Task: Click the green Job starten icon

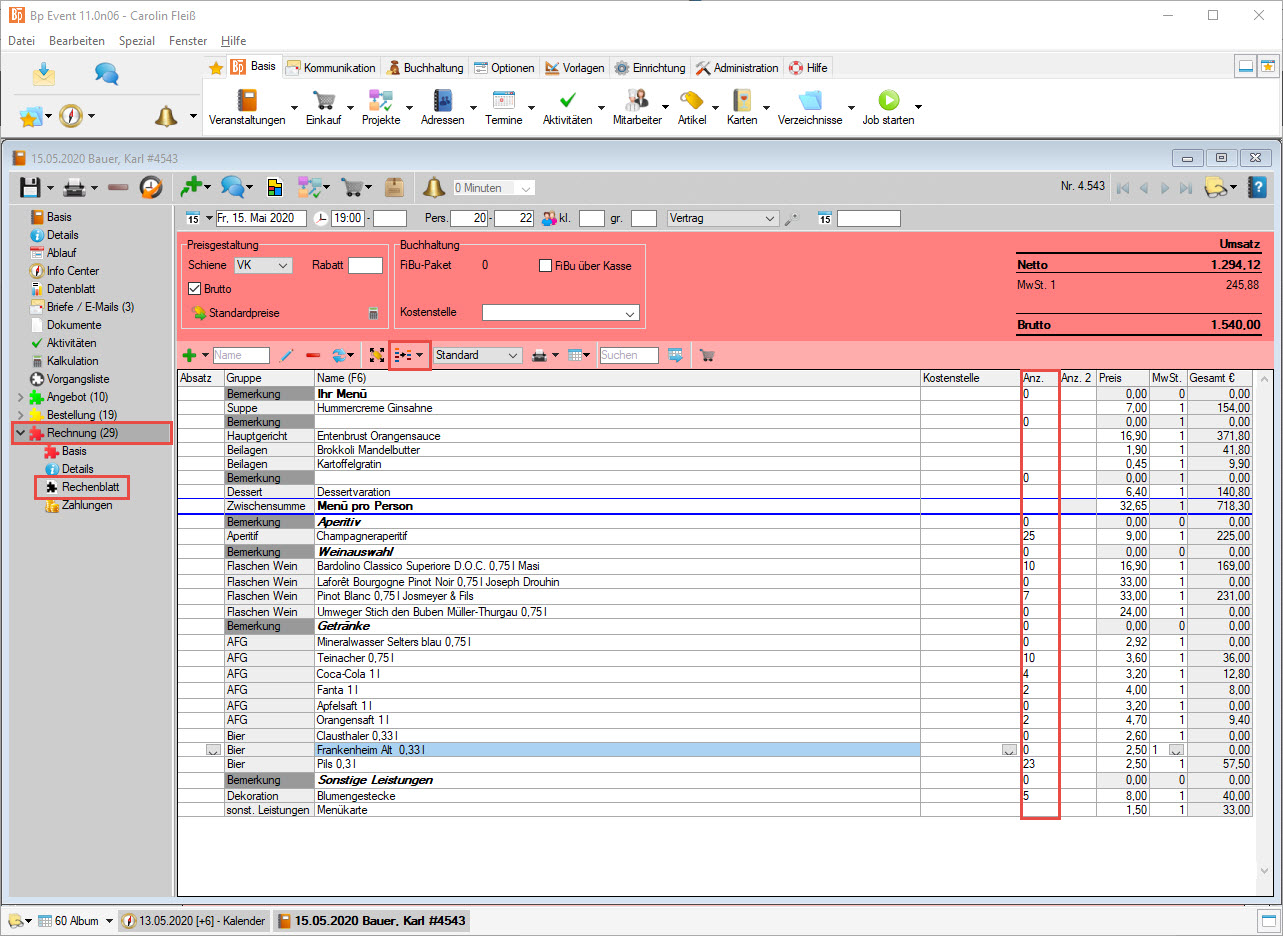Action: pyautogui.click(x=888, y=101)
